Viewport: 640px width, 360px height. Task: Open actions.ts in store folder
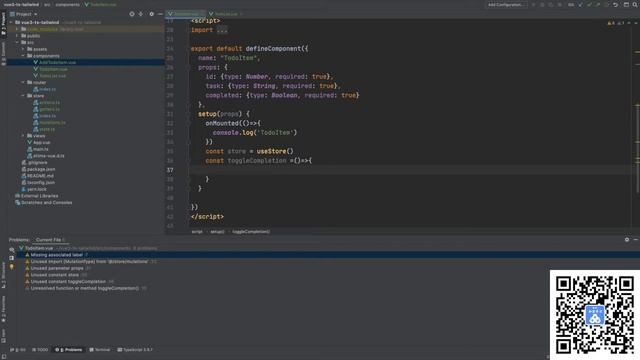[47, 102]
